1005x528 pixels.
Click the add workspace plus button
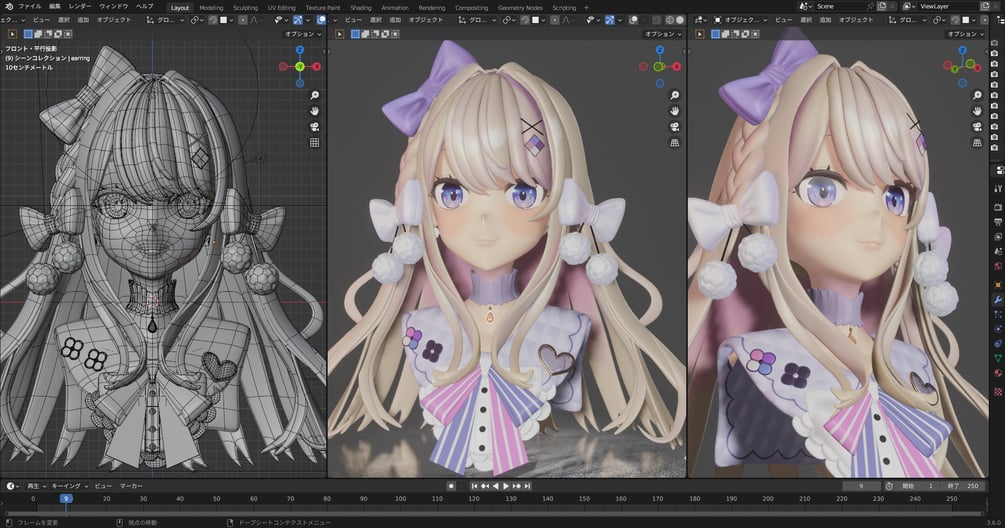586,8
